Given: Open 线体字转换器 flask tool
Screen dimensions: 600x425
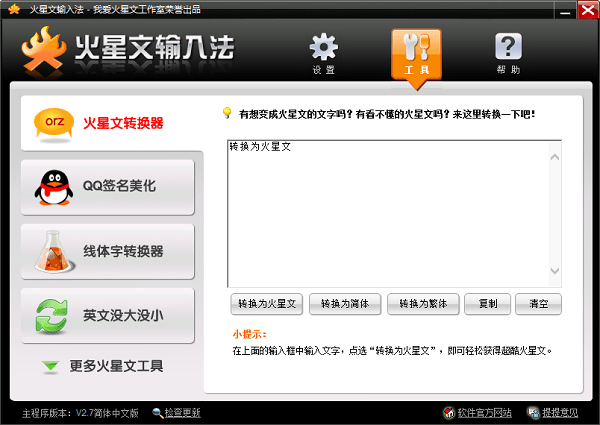Looking at the screenshot, I should [x=108, y=251].
